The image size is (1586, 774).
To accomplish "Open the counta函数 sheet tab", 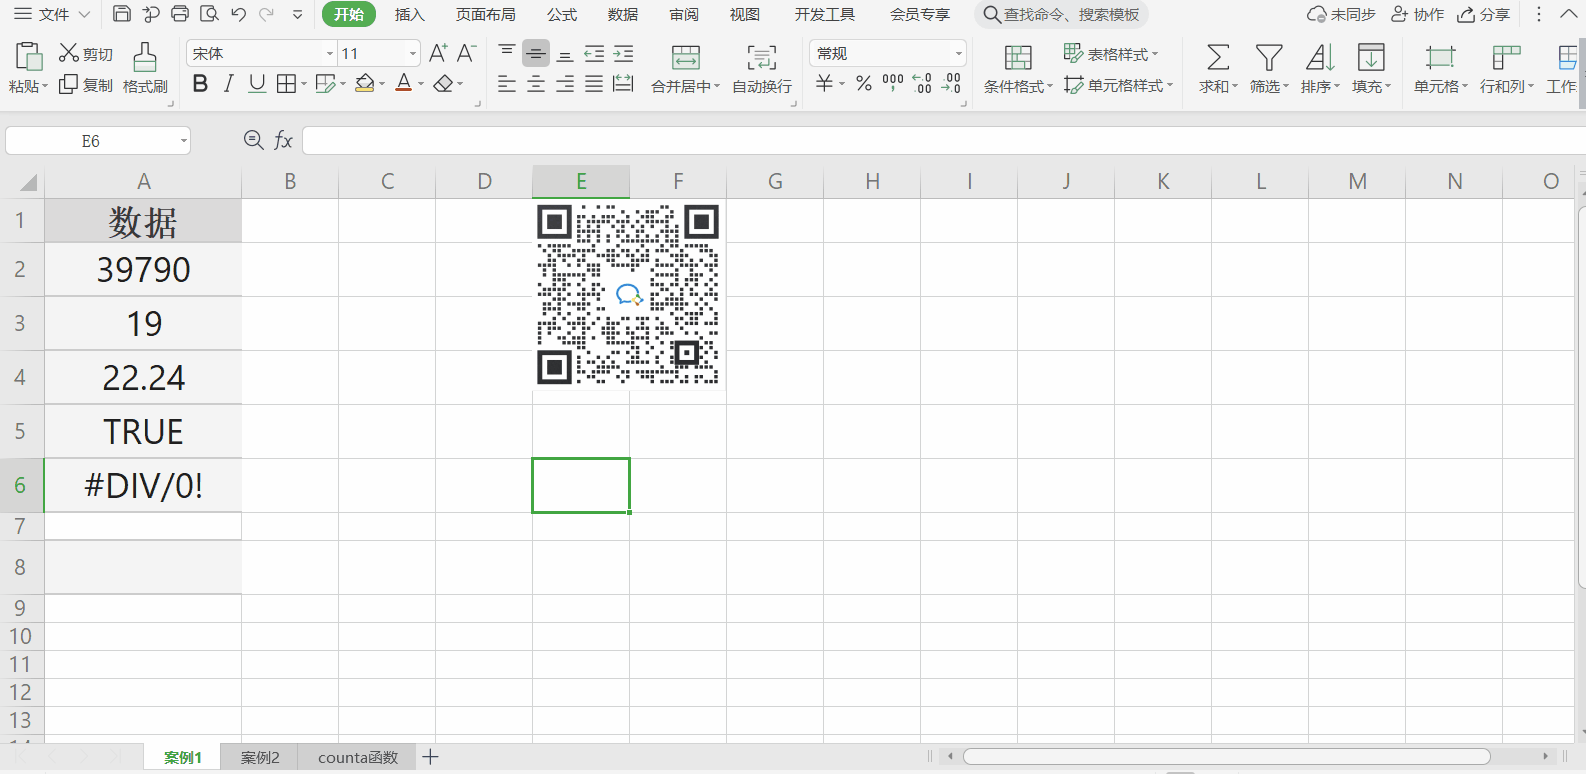I will point(358,757).
